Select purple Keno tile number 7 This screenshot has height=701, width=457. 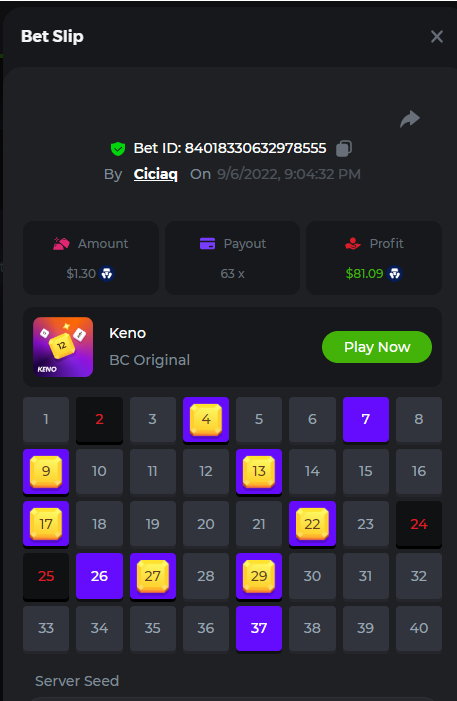[x=366, y=419]
